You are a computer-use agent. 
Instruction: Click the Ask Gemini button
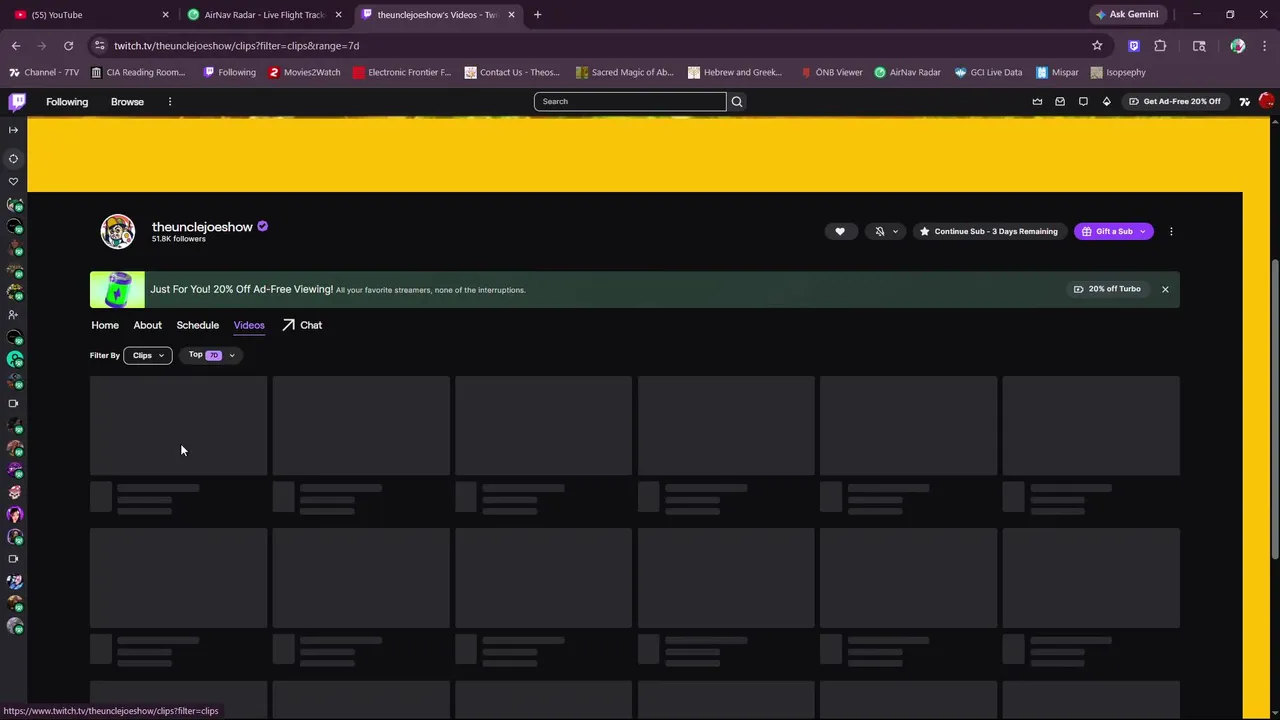1127,14
